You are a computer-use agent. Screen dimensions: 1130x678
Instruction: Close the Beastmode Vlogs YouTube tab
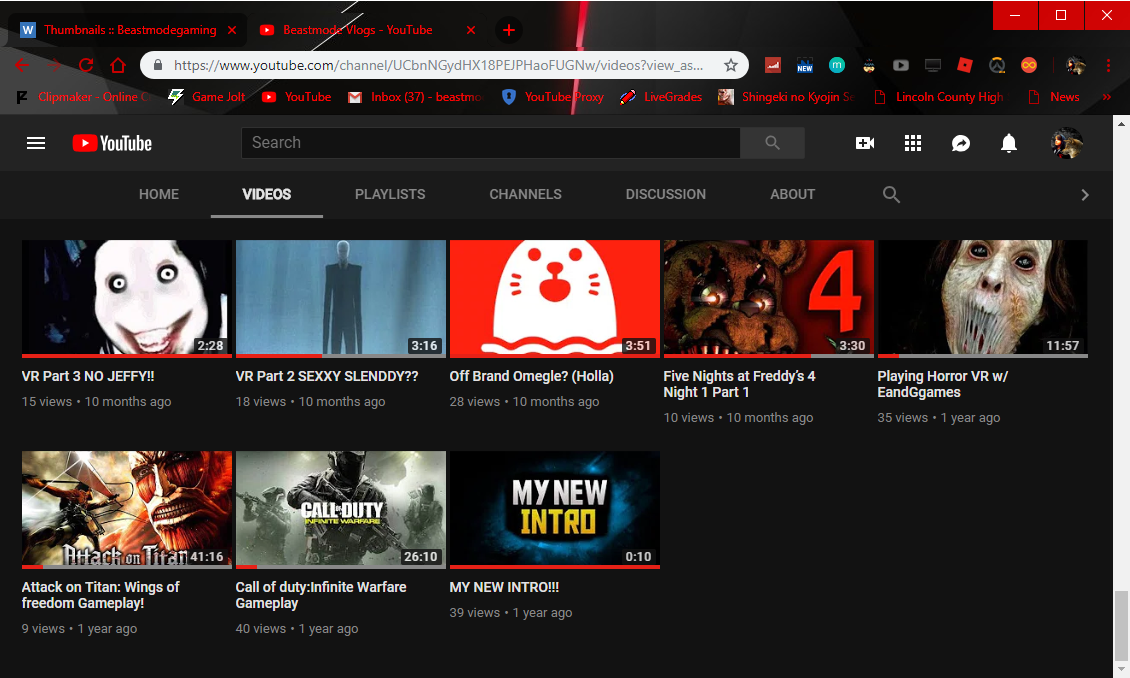tap(471, 30)
